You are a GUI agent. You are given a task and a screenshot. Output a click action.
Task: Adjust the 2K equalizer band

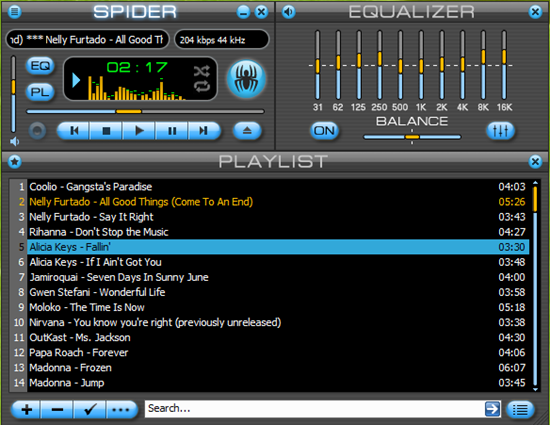pyautogui.click(x=442, y=65)
